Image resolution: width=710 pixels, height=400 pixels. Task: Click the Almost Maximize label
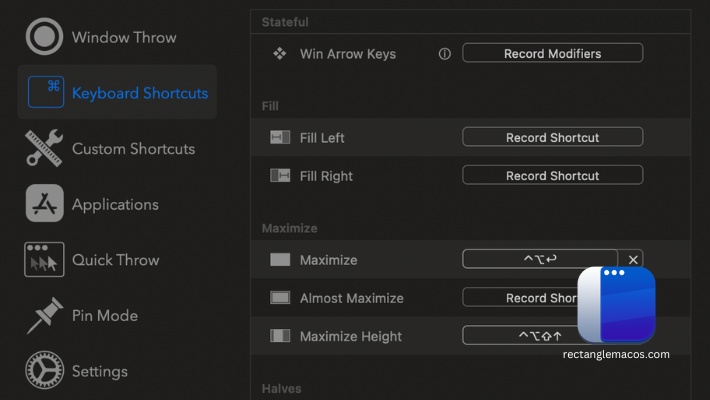[351, 298]
